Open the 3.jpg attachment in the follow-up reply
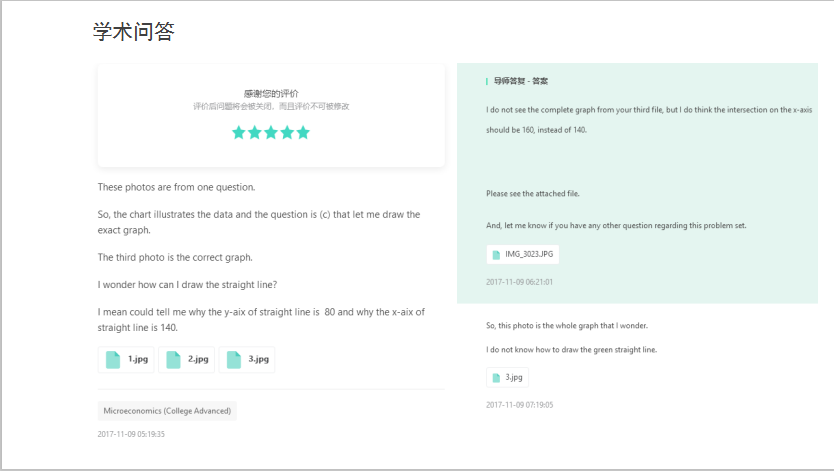 [513, 377]
